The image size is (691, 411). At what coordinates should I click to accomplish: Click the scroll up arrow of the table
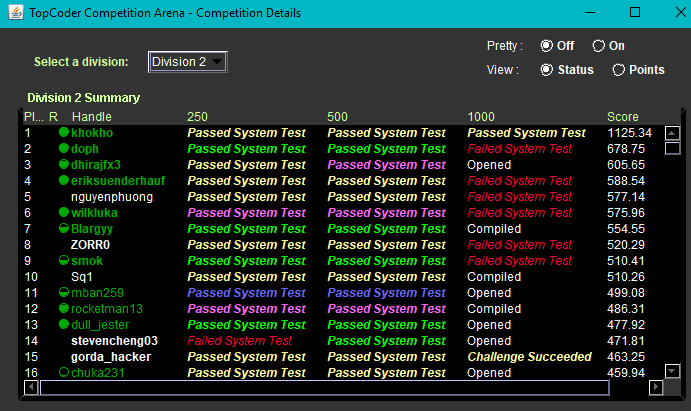coord(672,133)
